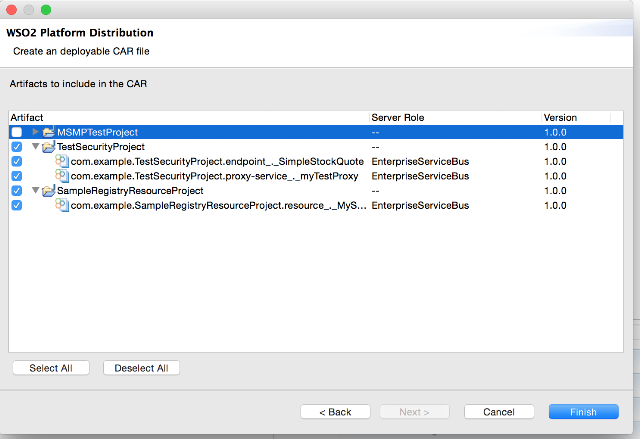This screenshot has height=439, width=640.
Task: Select com.example.SampleRegistryResourceProject.resource entry
Action: pyautogui.click(x=218, y=206)
